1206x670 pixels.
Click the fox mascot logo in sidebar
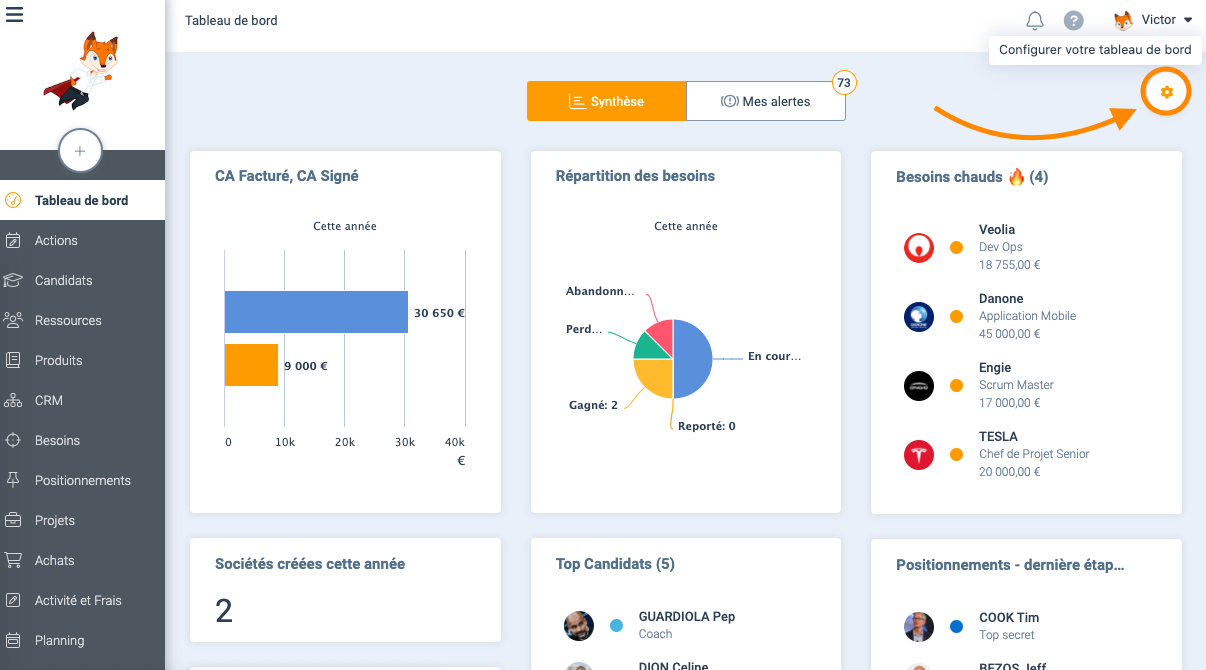tap(80, 70)
